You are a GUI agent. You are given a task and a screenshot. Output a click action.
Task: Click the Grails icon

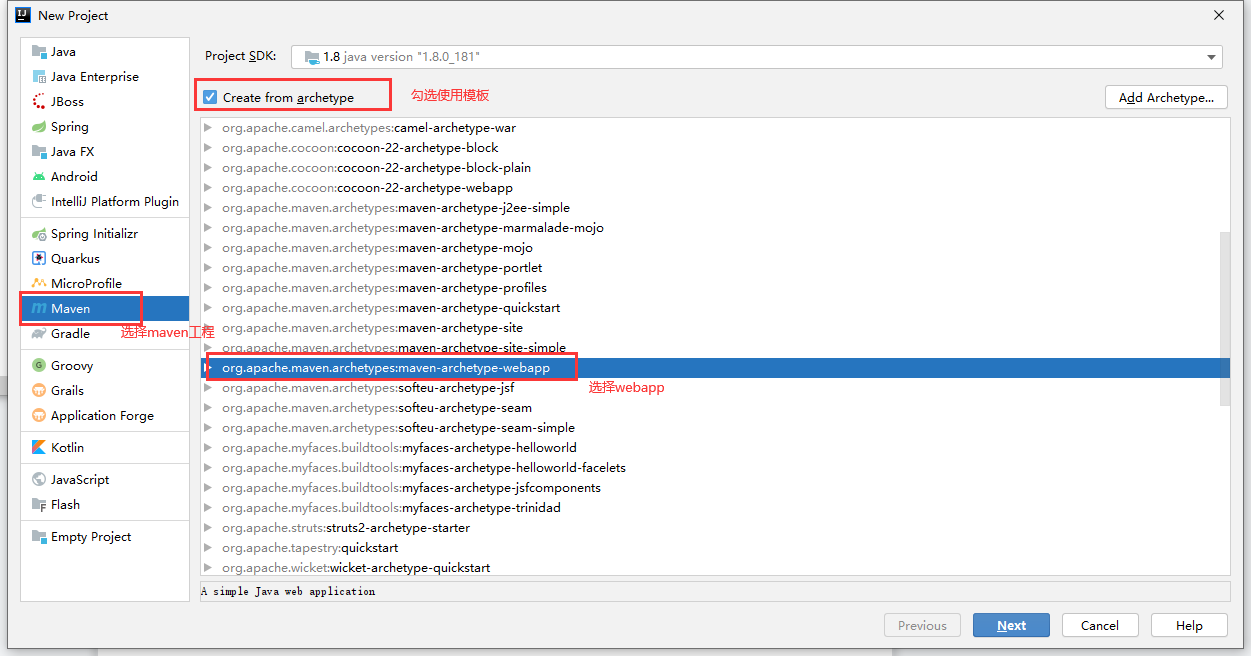click(39, 391)
